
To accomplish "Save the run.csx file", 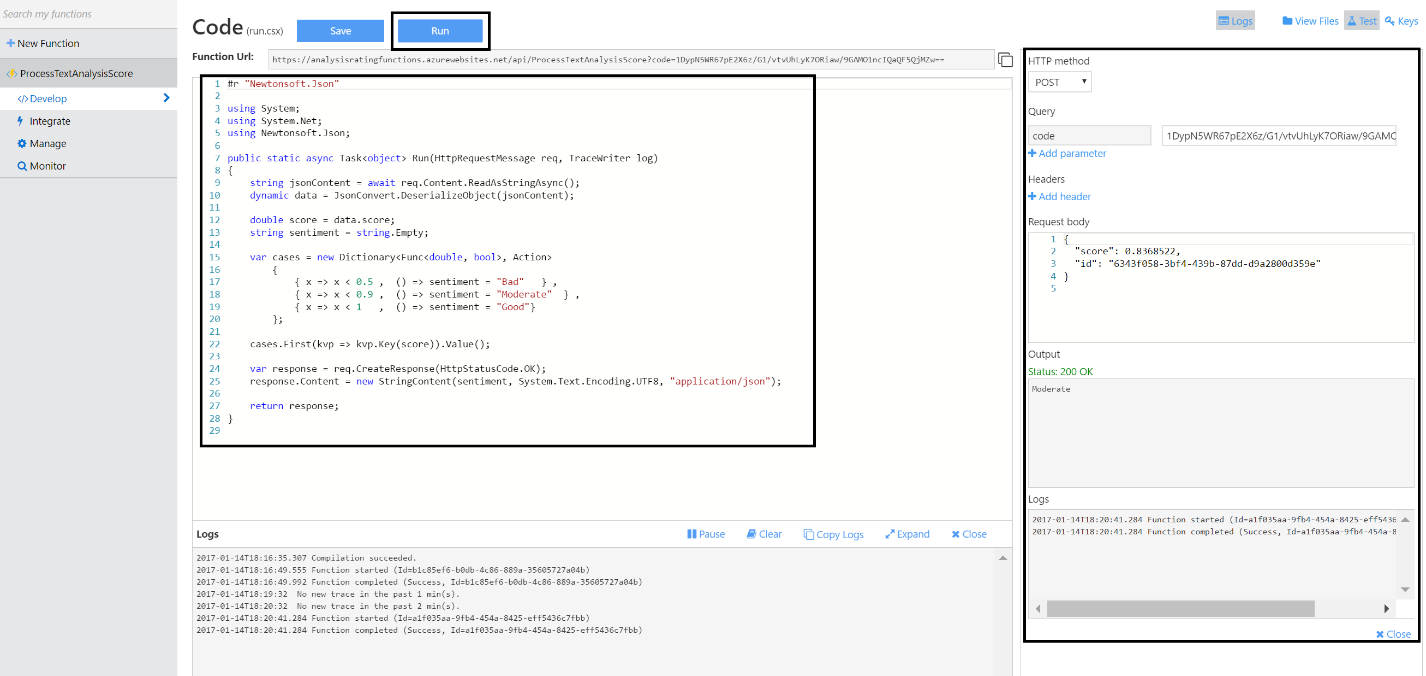I will pos(340,30).
